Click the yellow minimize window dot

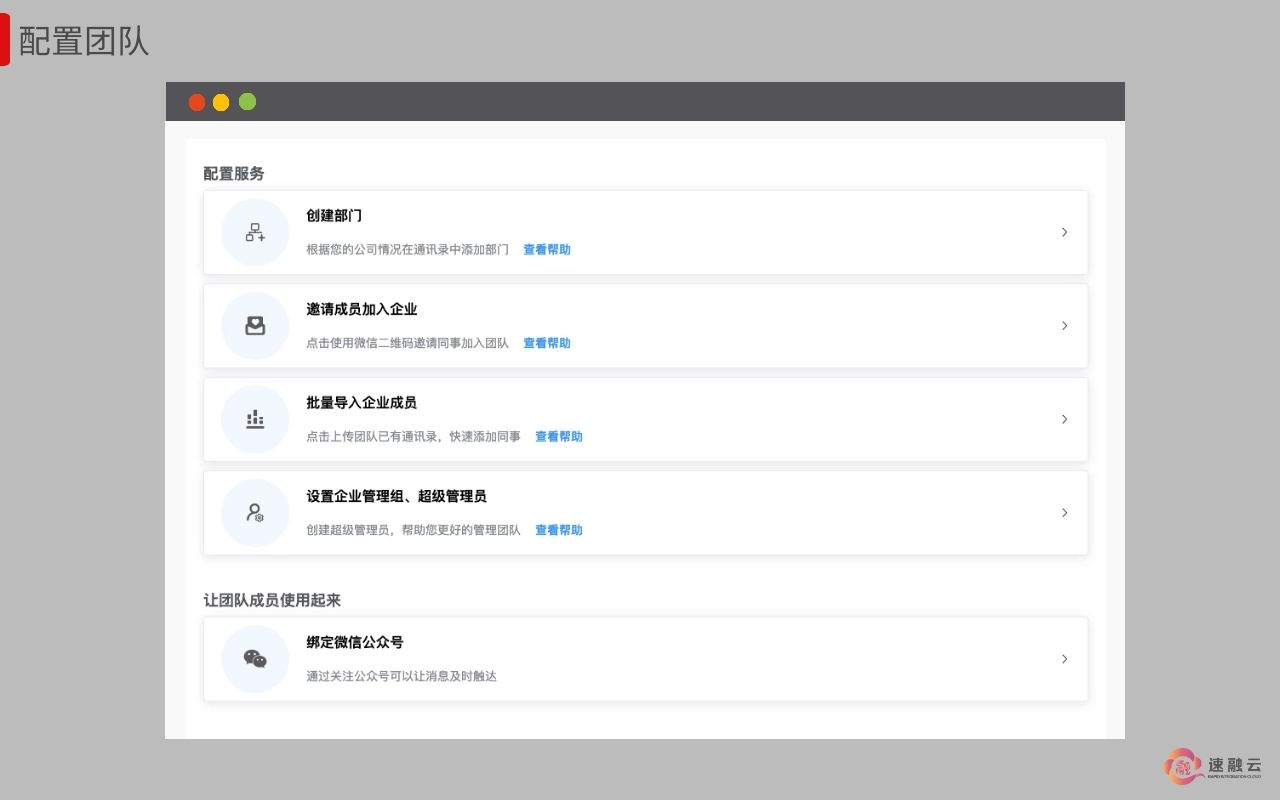(221, 102)
